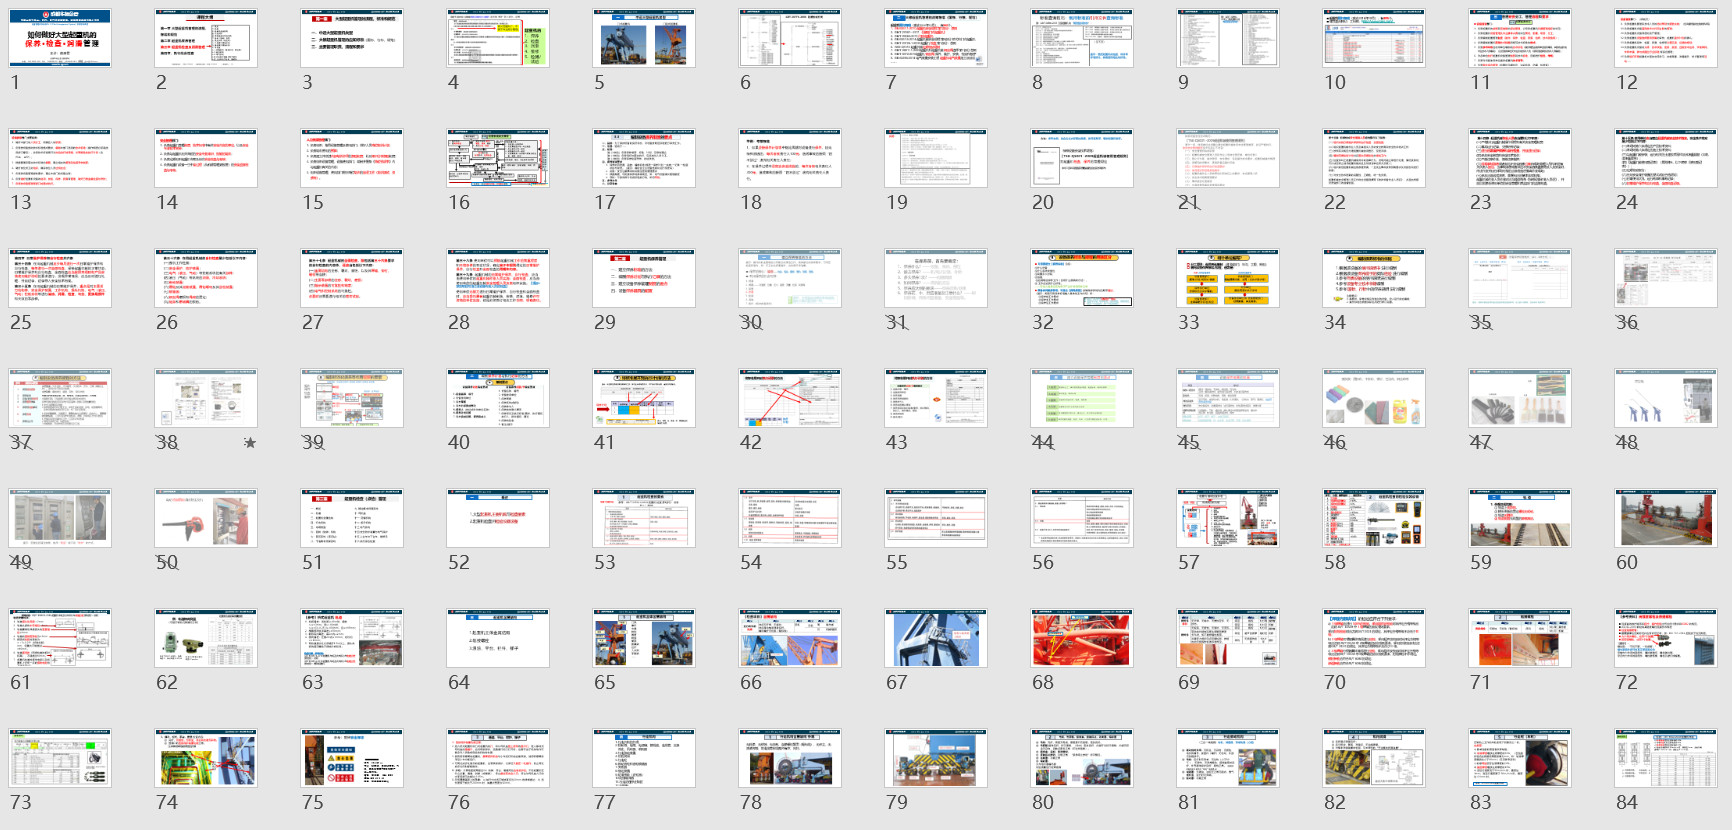Image resolution: width=1732 pixels, height=830 pixels.
Task: Select slide 42 with red arrows
Action: (790, 399)
